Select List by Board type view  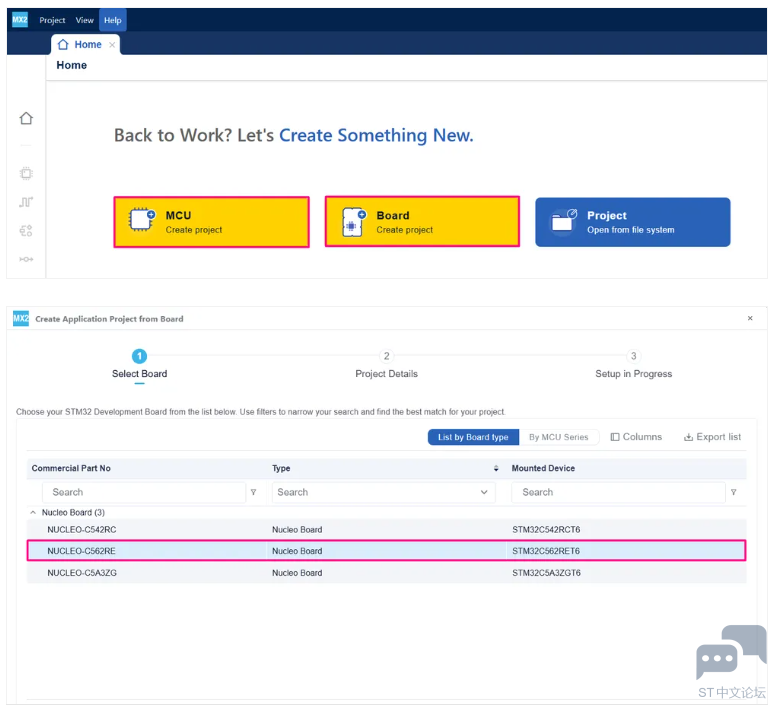pos(473,437)
